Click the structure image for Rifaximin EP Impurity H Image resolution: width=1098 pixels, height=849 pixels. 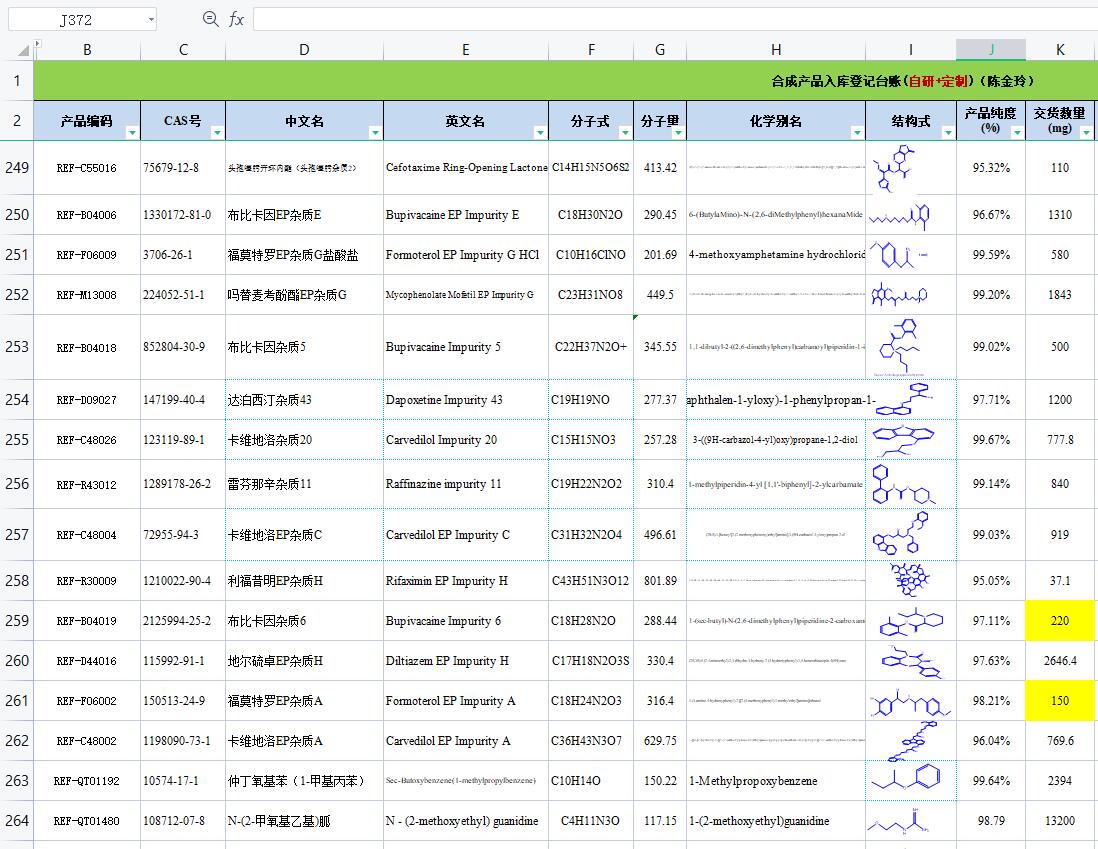(910, 580)
